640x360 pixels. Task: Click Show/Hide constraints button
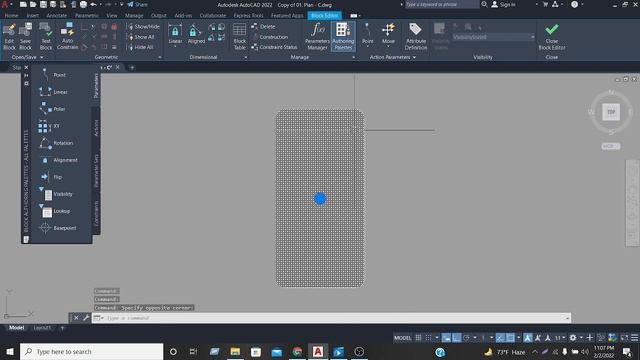pyautogui.click(x=144, y=27)
